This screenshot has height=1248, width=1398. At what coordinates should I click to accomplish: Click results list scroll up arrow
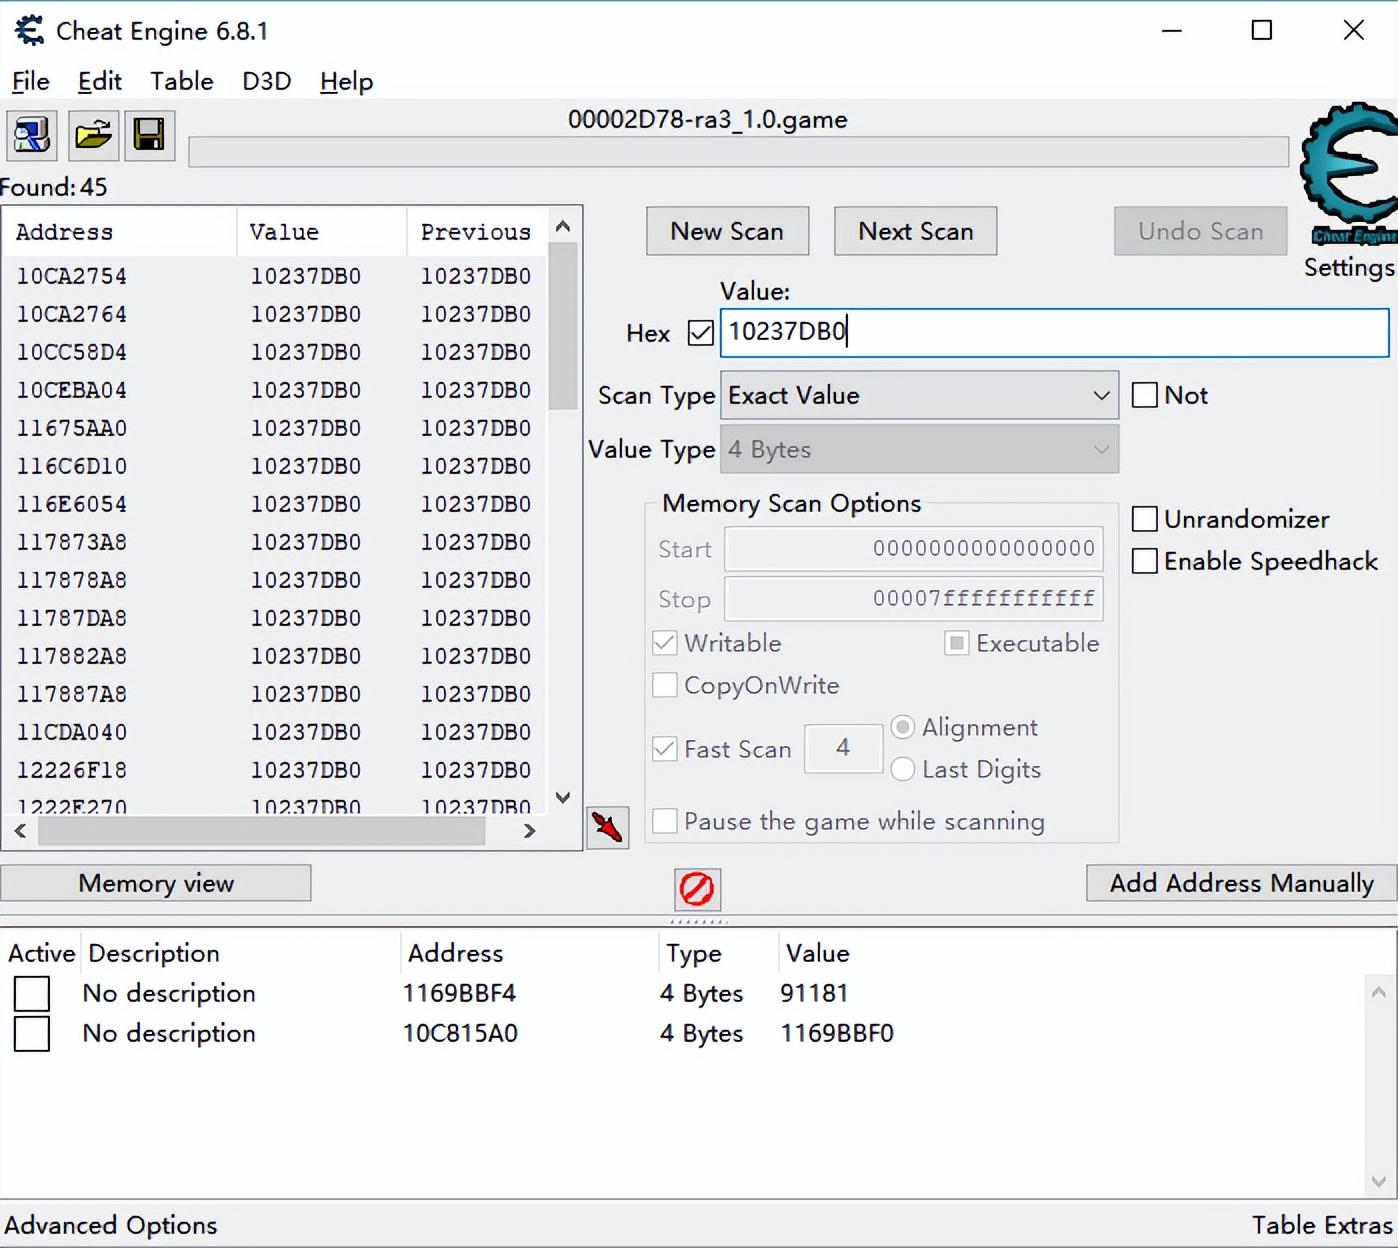click(x=563, y=227)
